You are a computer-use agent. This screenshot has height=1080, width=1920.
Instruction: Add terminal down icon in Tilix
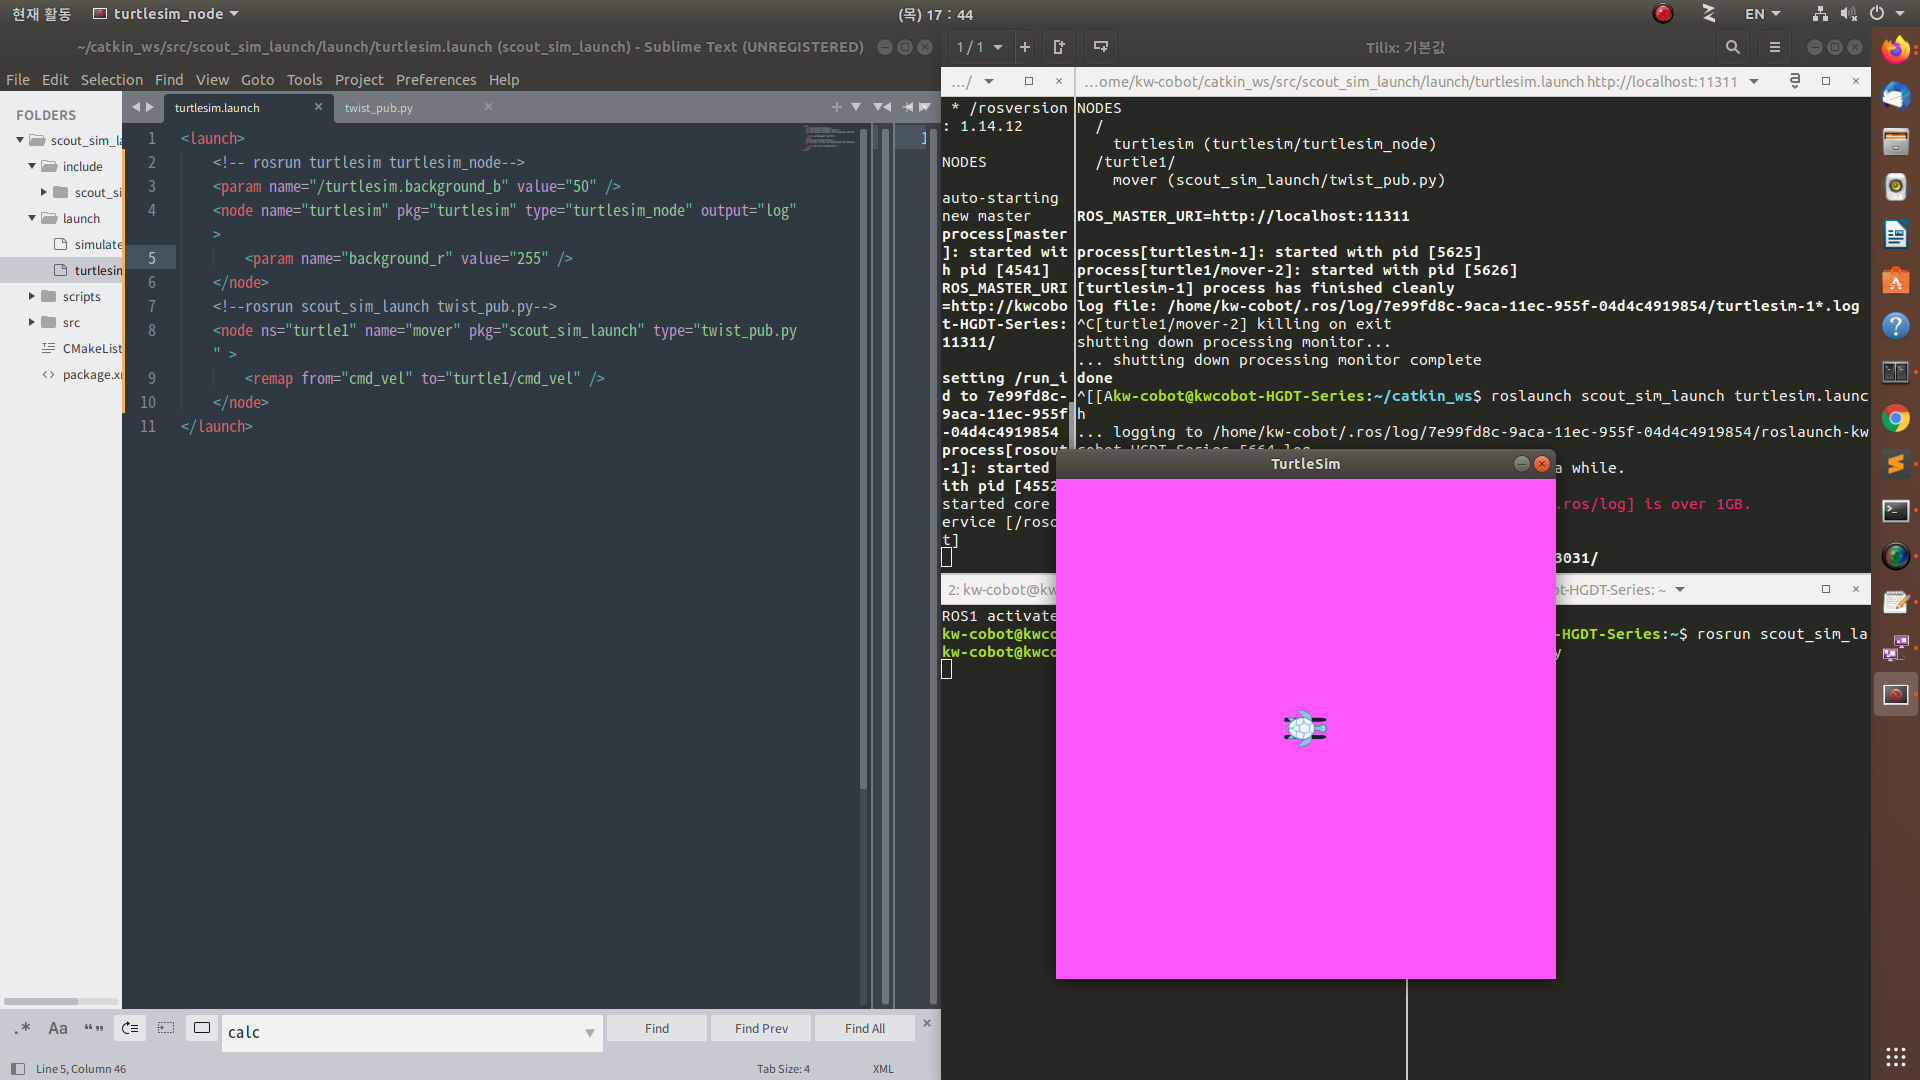(x=1101, y=47)
